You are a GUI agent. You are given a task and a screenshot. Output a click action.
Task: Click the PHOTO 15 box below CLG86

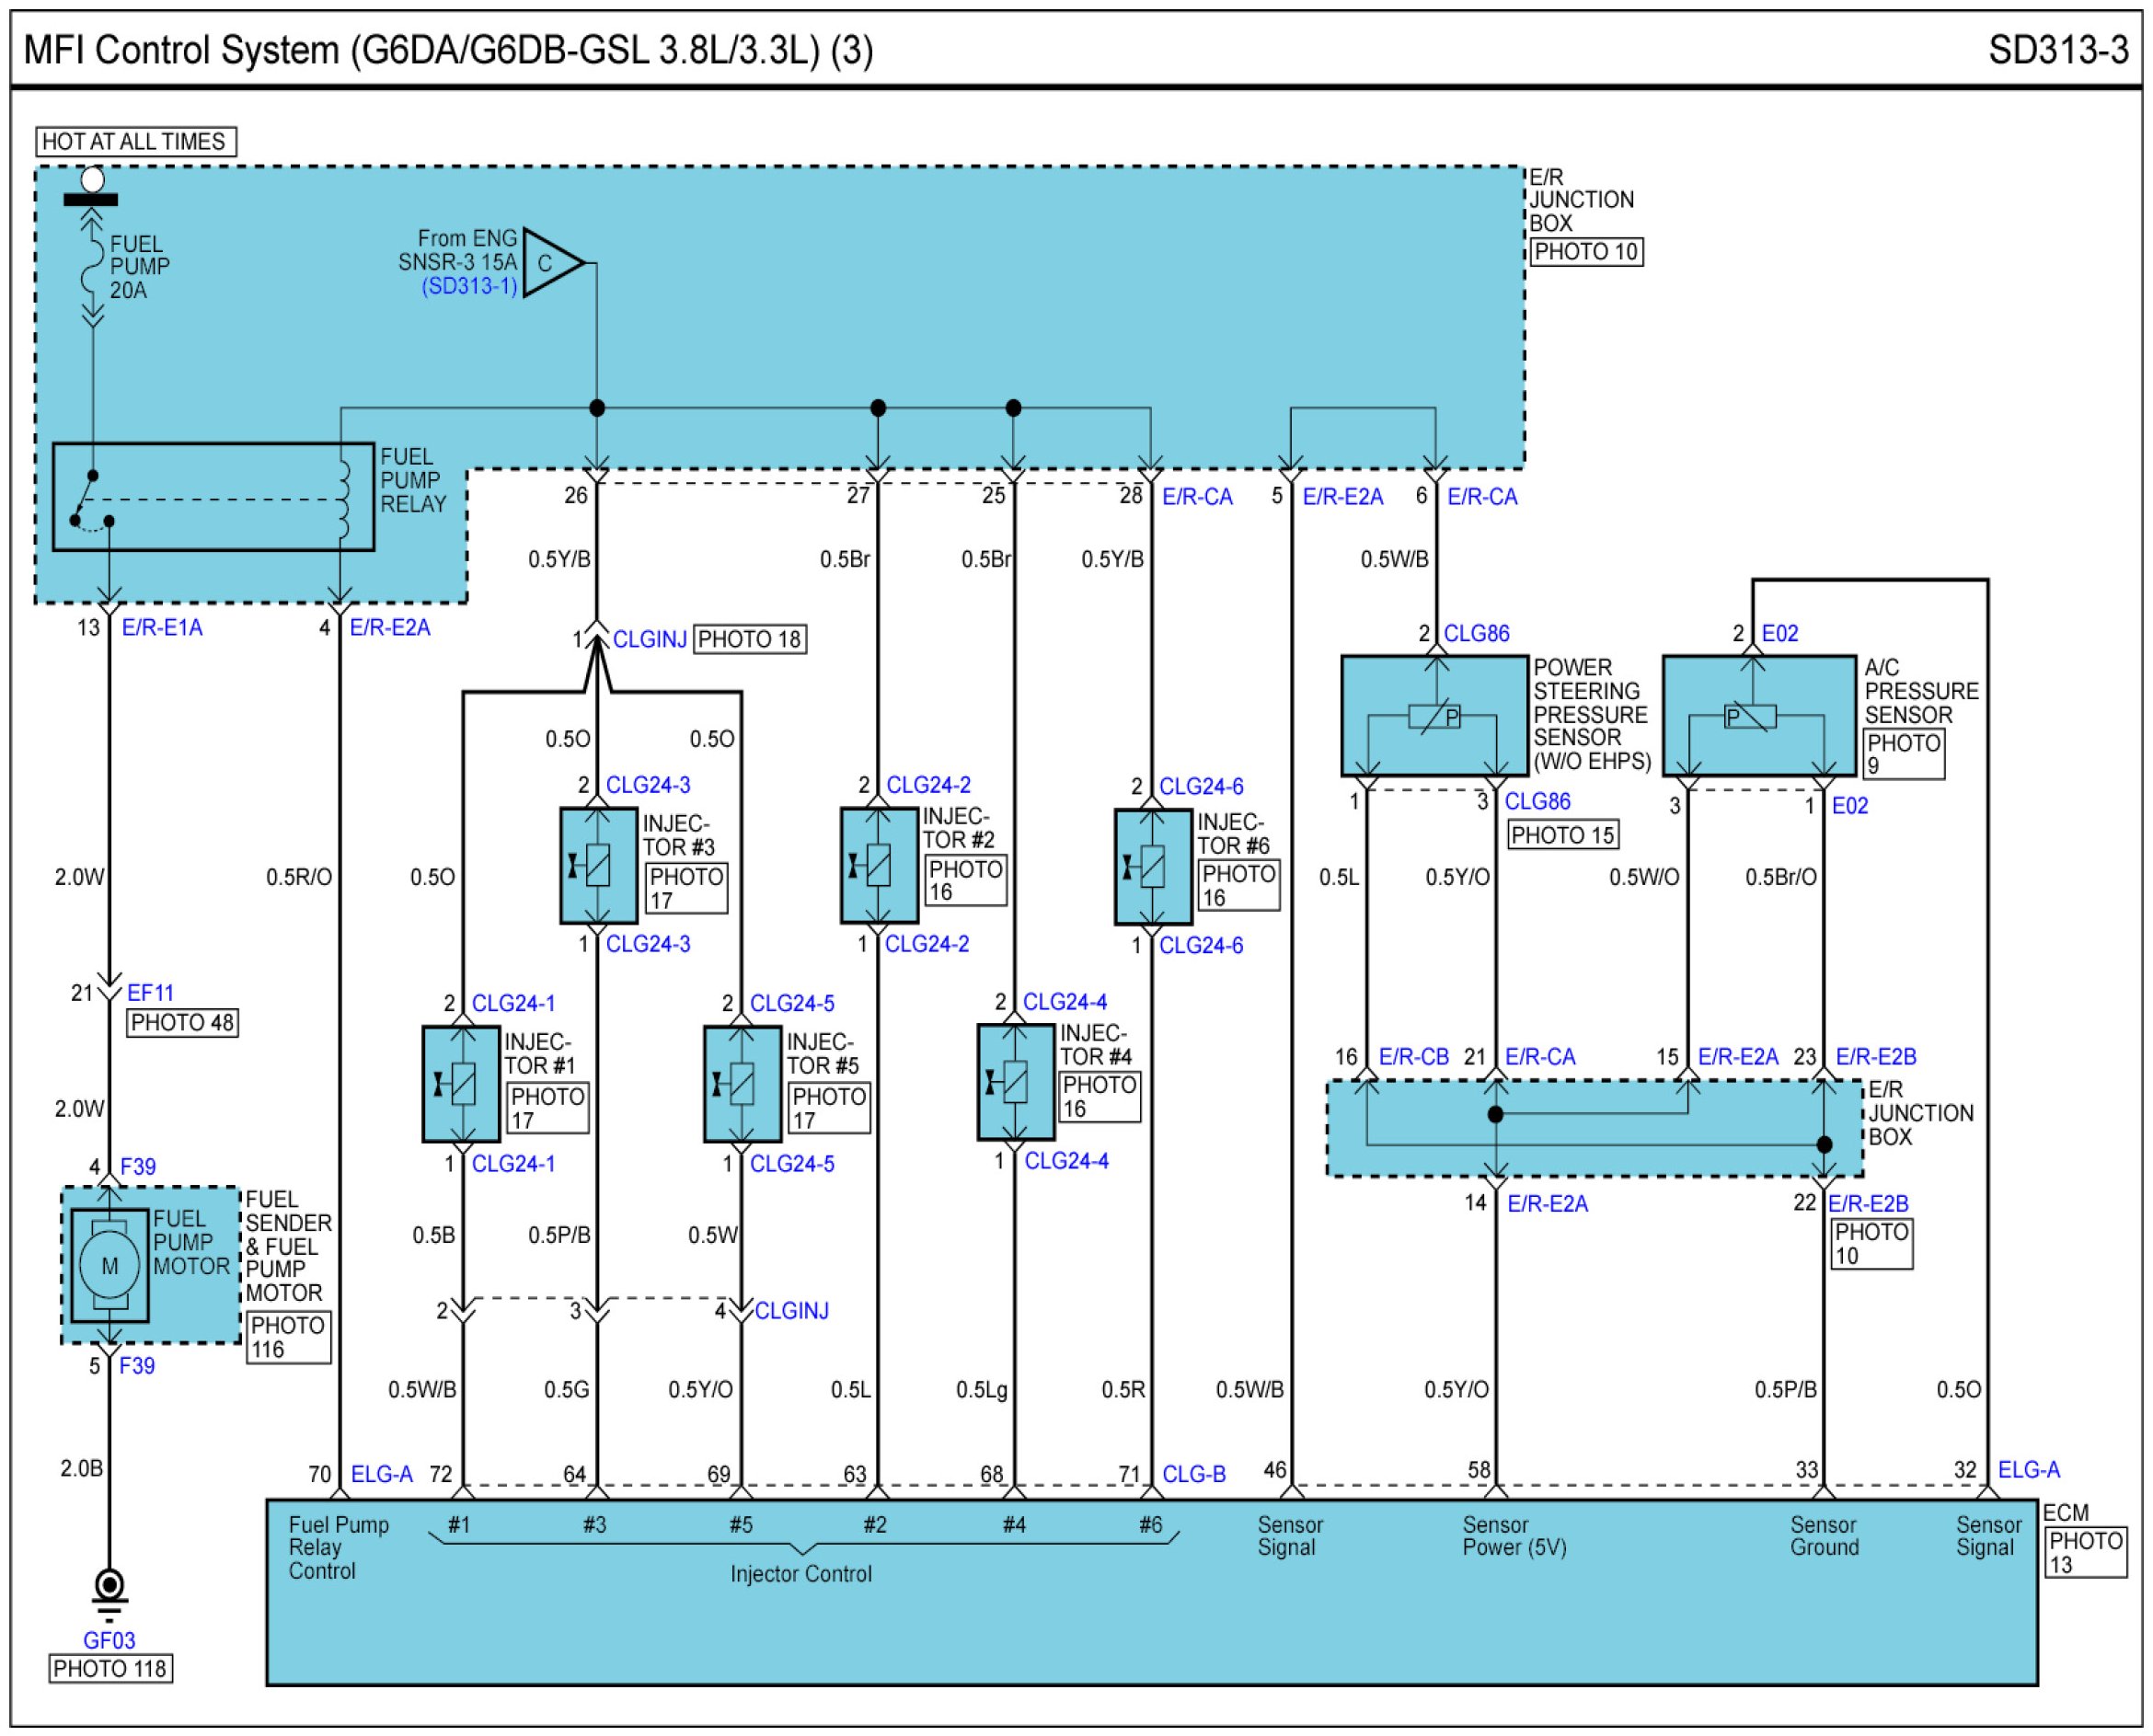coord(1563,835)
